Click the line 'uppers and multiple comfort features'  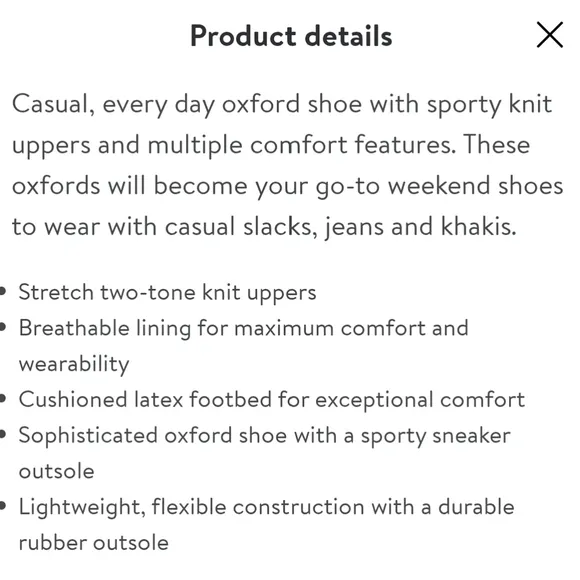pos(271,145)
